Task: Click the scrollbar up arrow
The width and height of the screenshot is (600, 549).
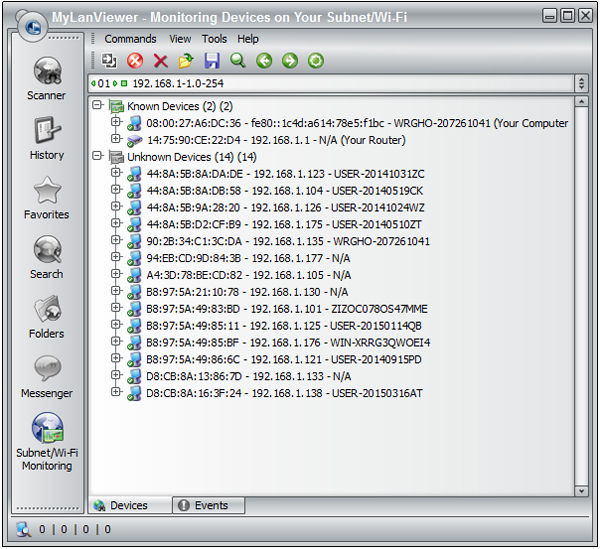Action: pyautogui.click(x=581, y=101)
